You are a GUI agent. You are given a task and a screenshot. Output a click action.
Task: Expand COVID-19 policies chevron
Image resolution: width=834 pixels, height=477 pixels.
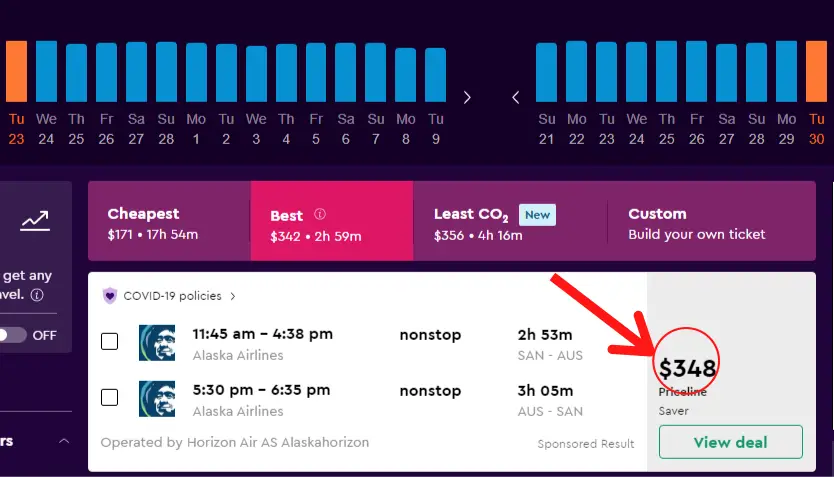point(232,296)
